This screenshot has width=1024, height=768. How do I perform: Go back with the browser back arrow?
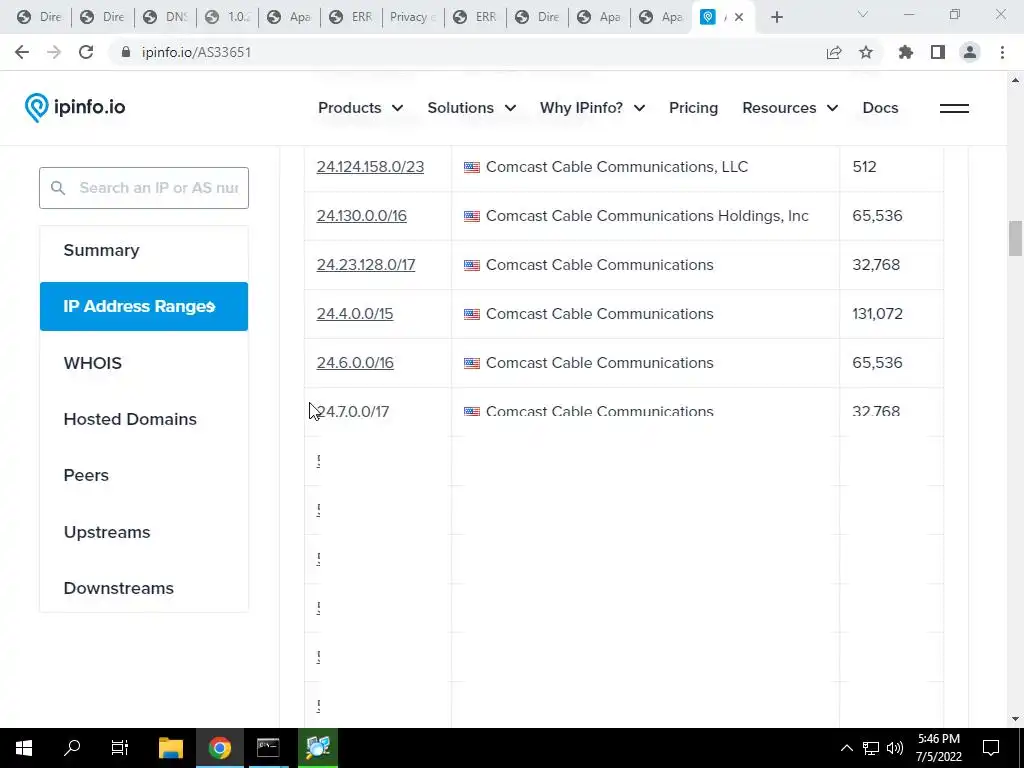click(22, 52)
